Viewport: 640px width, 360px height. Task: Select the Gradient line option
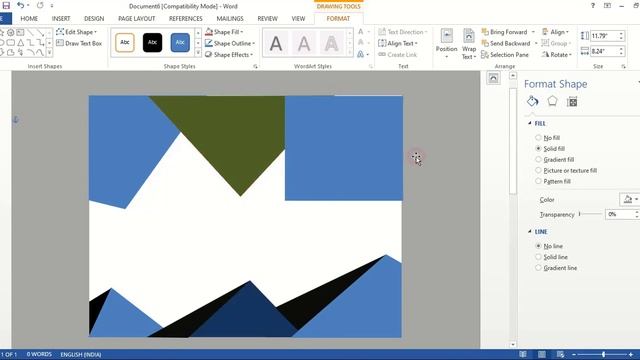point(556,268)
